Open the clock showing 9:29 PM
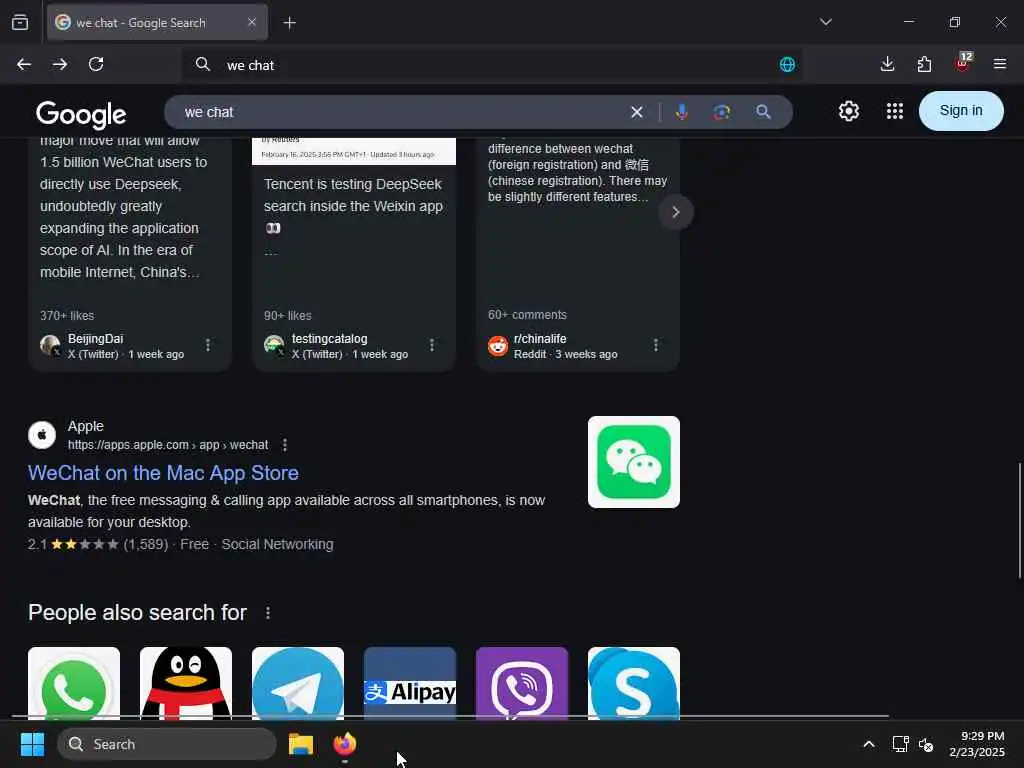 click(x=977, y=744)
